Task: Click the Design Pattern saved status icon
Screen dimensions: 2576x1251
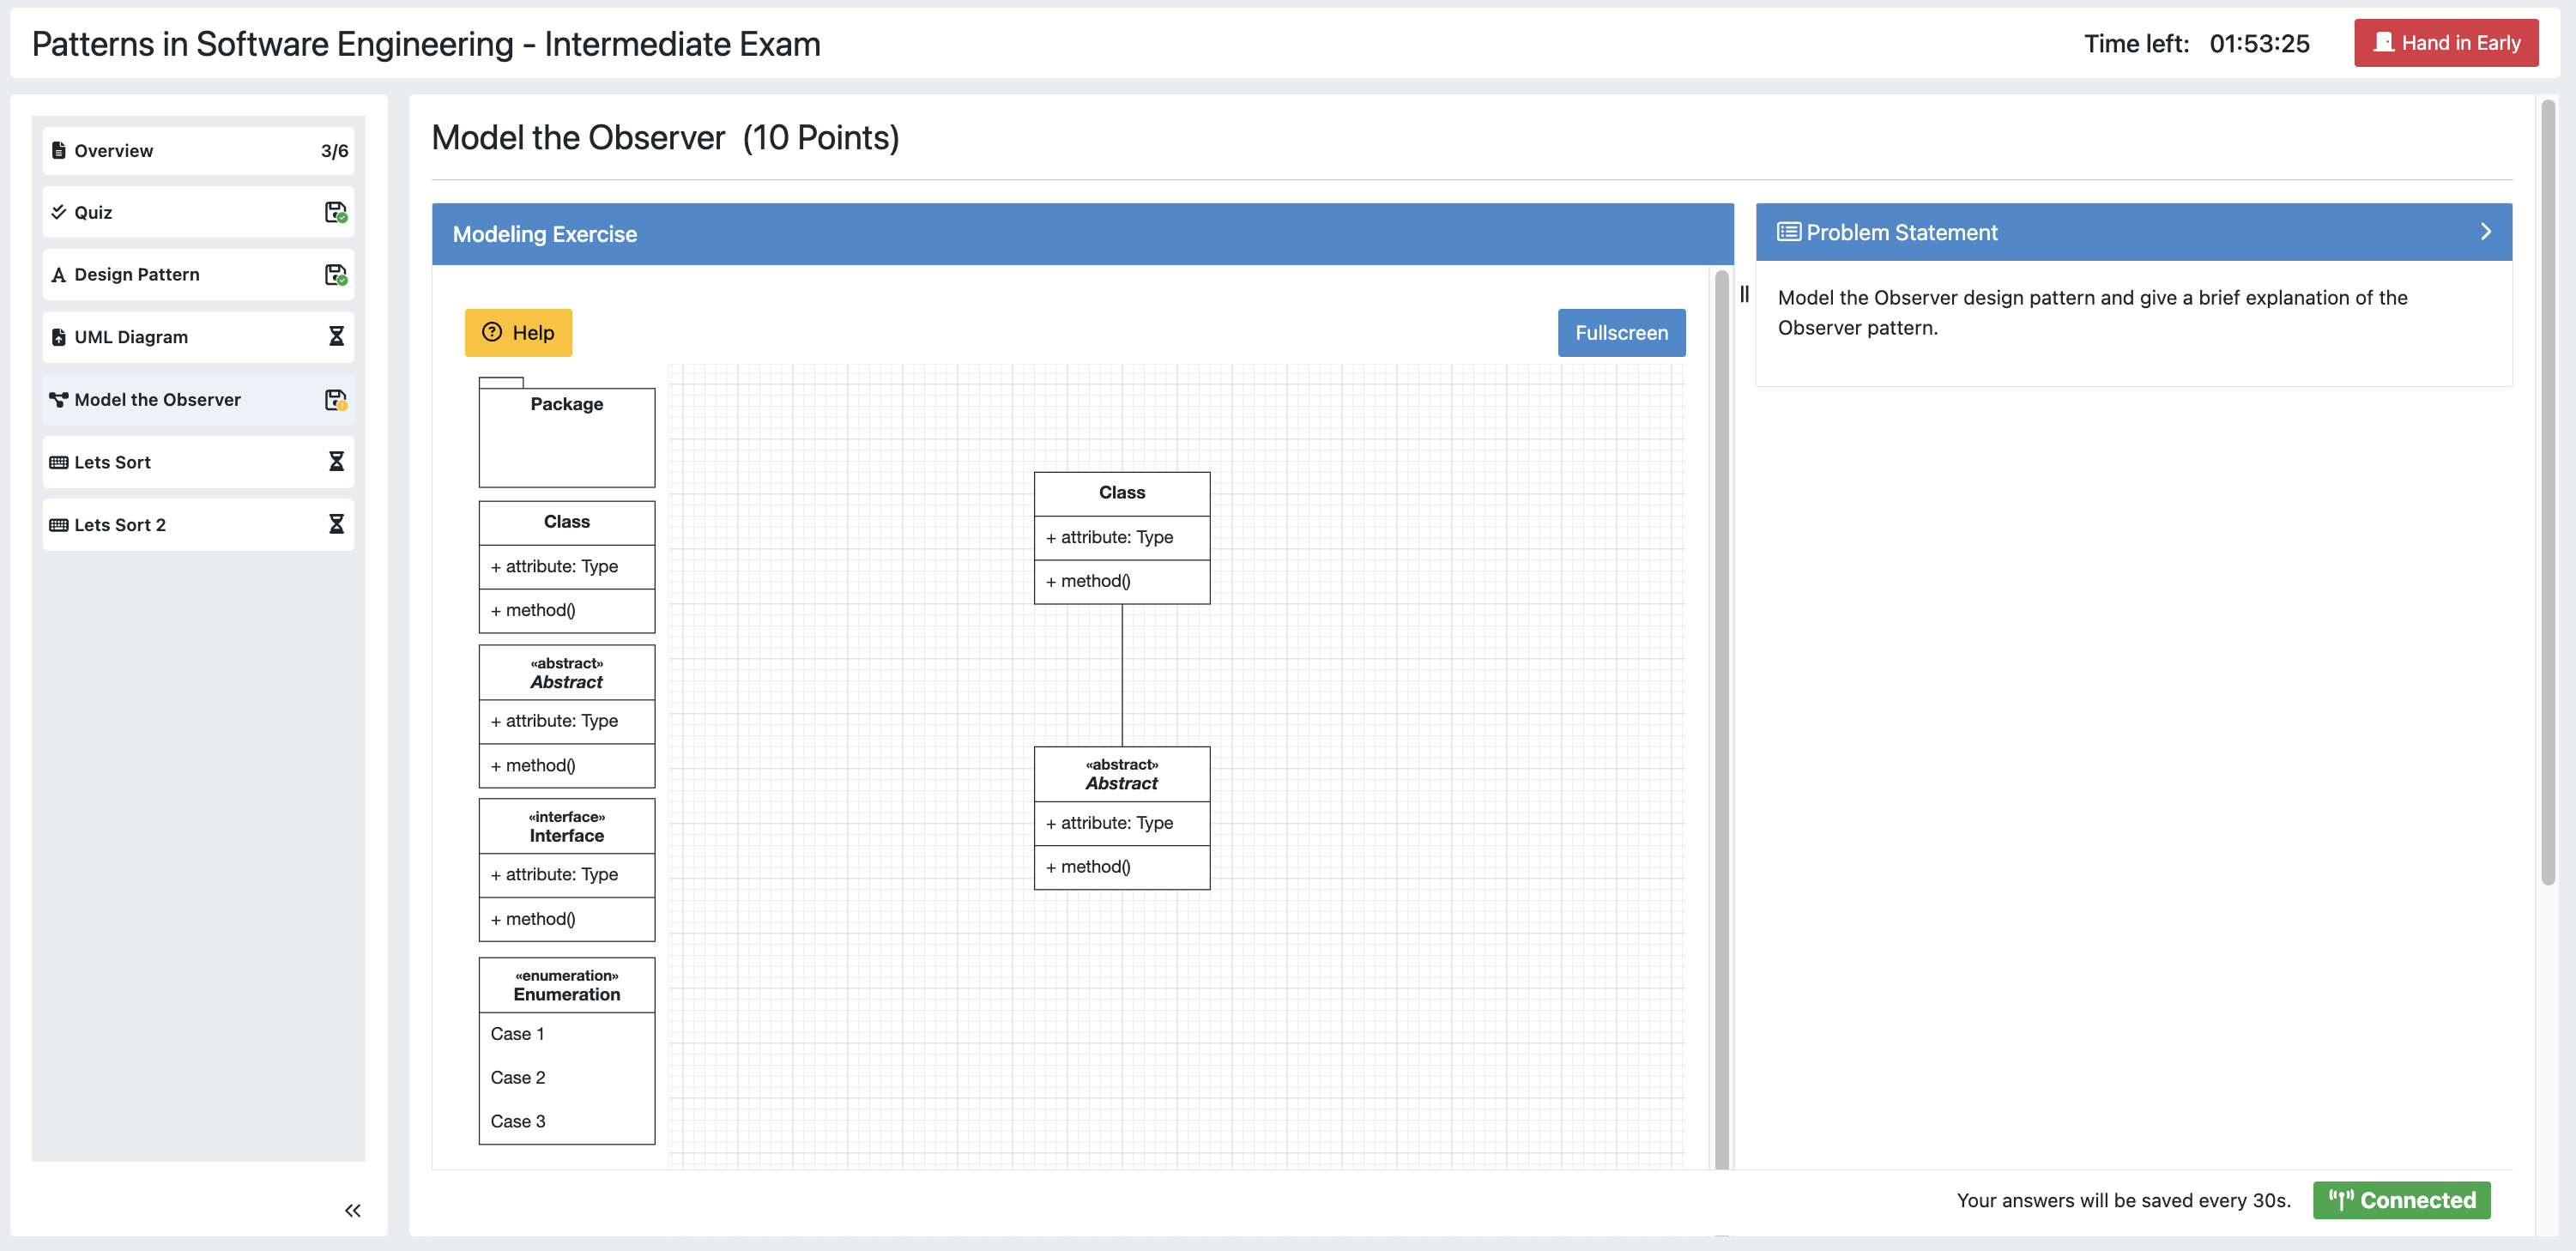Action: 336,275
